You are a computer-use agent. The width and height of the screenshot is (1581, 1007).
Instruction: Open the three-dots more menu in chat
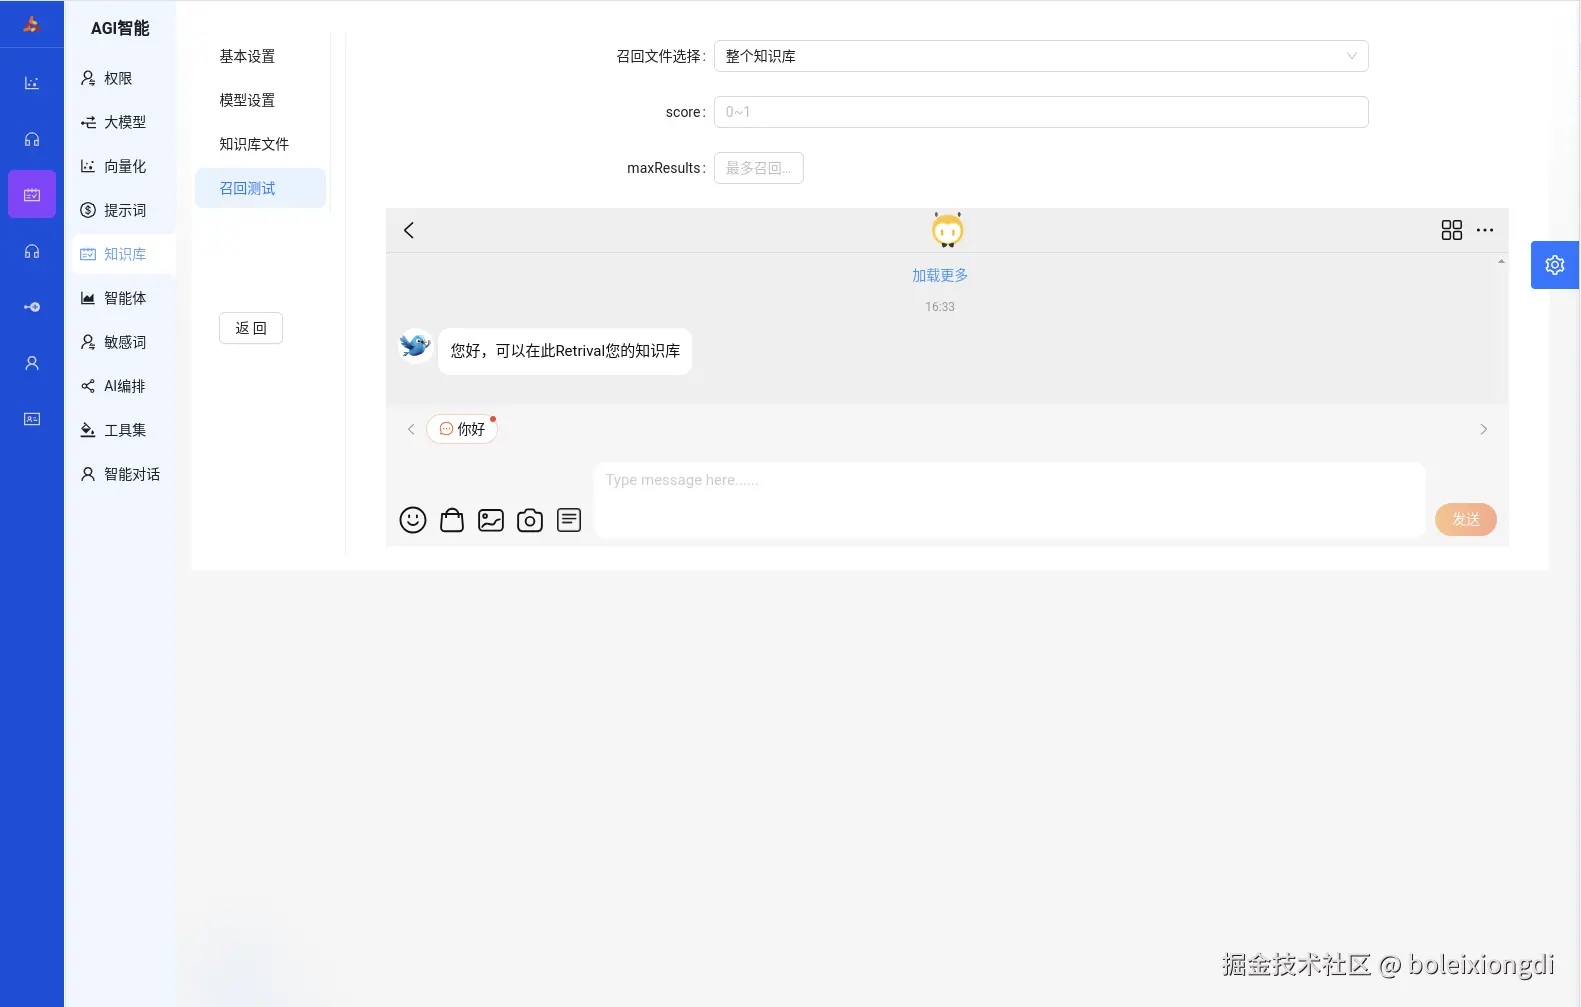pos(1485,230)
